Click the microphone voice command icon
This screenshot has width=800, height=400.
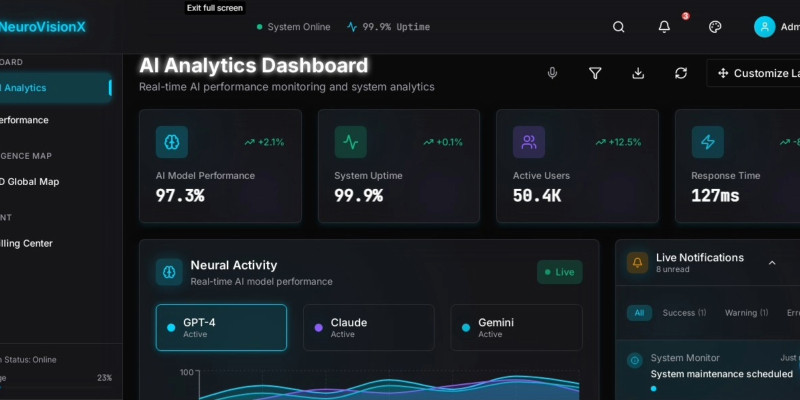point(552,73)
